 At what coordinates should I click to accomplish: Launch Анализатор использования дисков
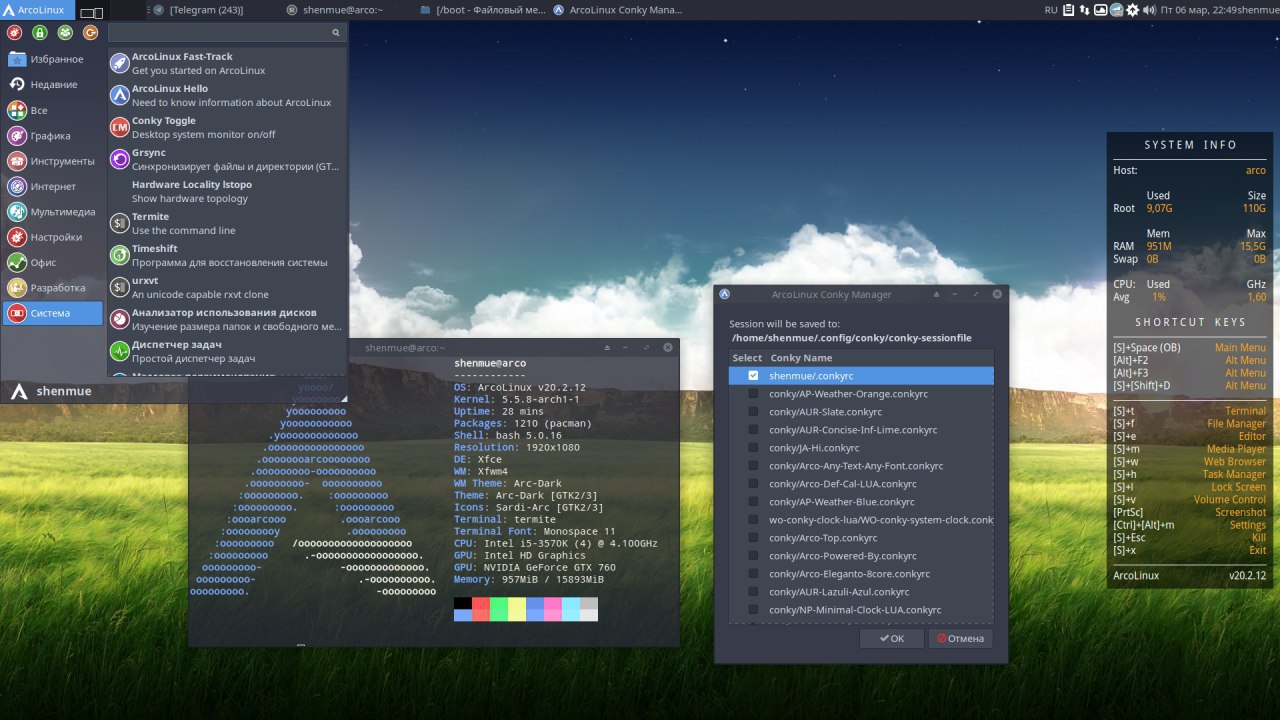coord(227,319)
